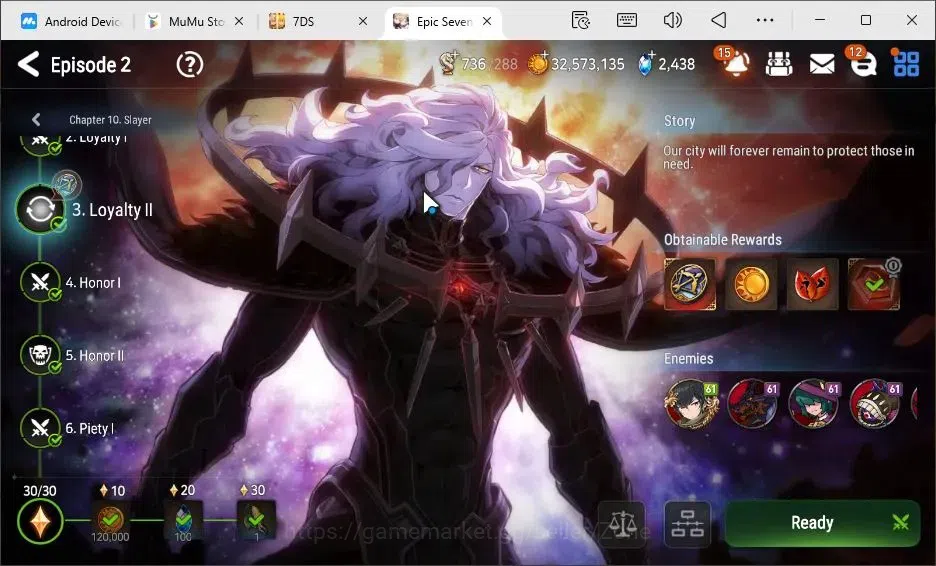Screen dimensions: 936x566
Task: Switch to the 7DS tab
Action: (x=318, y=21)
